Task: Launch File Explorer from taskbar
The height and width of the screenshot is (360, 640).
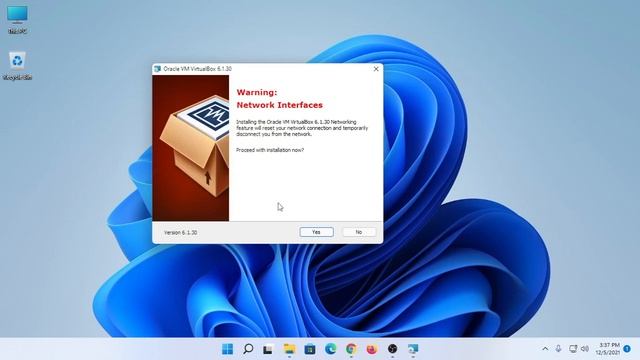Action: click(x=289, y=349)
